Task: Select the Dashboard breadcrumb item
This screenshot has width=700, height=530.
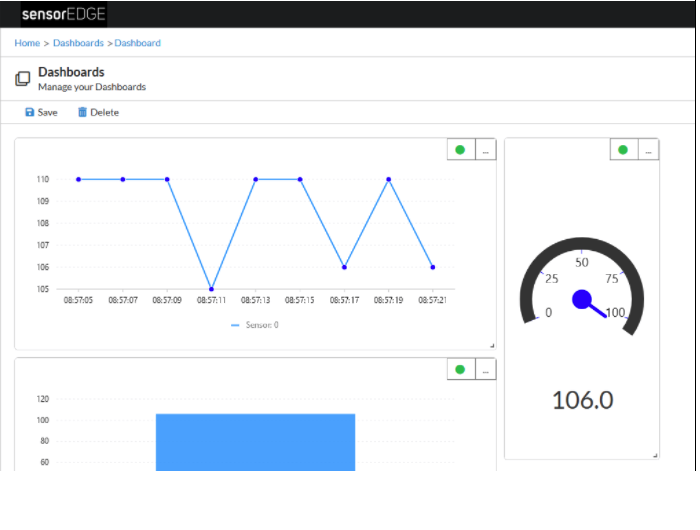Action: (x=138, y=43)
